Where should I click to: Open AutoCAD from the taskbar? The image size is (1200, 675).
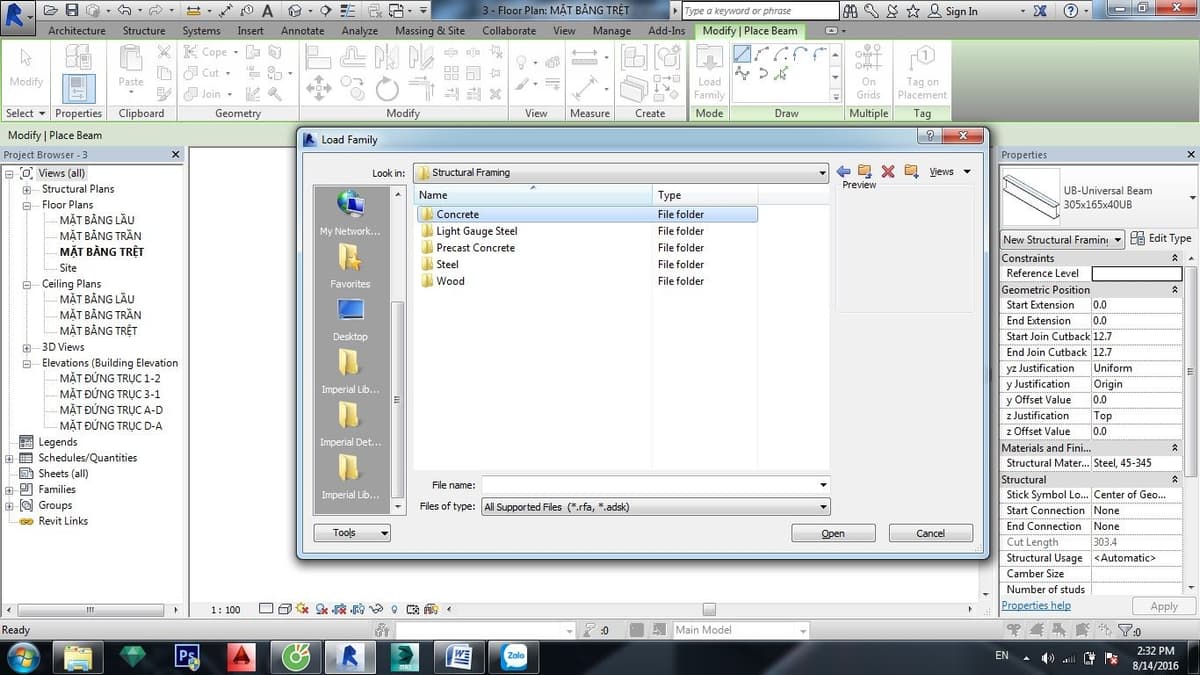coord(241,657)
